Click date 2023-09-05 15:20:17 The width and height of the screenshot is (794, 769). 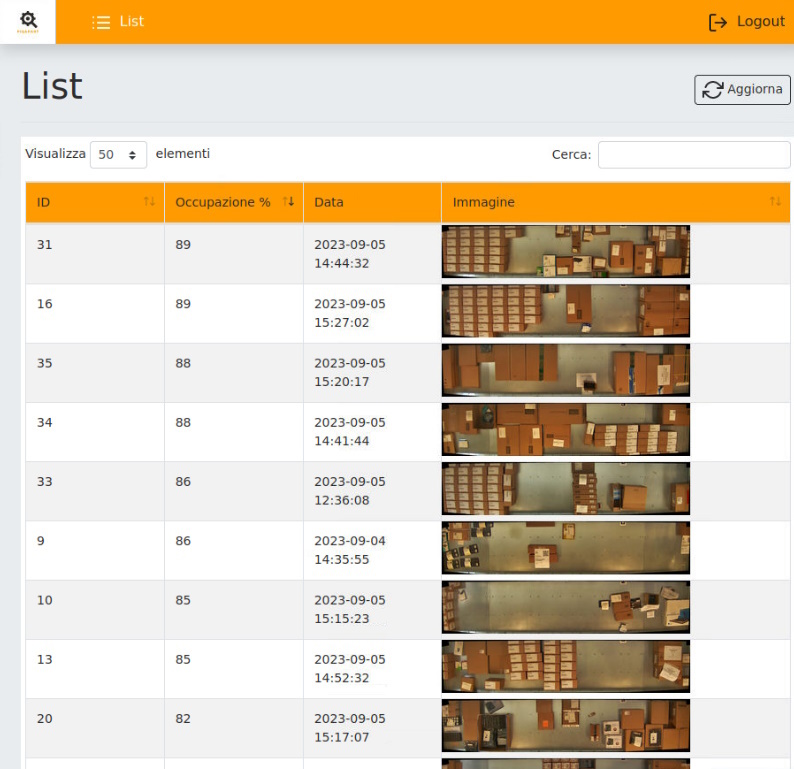pyautogui.click(x=350, y=373)
